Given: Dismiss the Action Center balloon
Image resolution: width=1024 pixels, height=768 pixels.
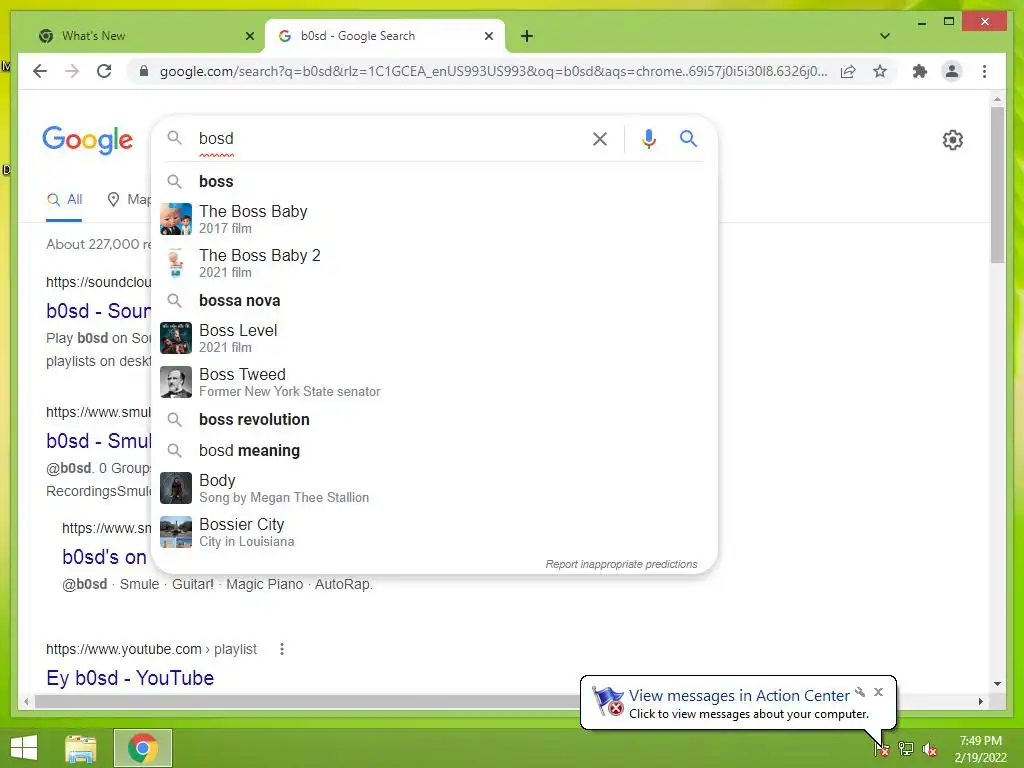Looking at the screenshot, I should [878, 692].
